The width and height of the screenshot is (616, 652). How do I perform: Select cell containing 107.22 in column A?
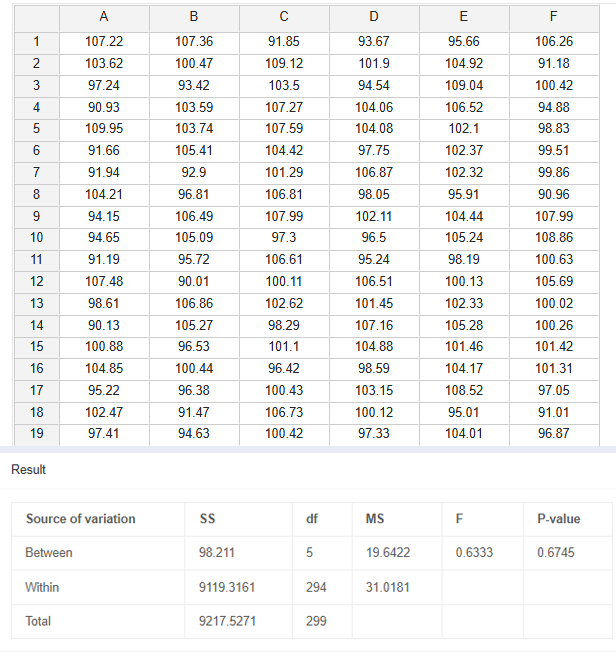104,42
